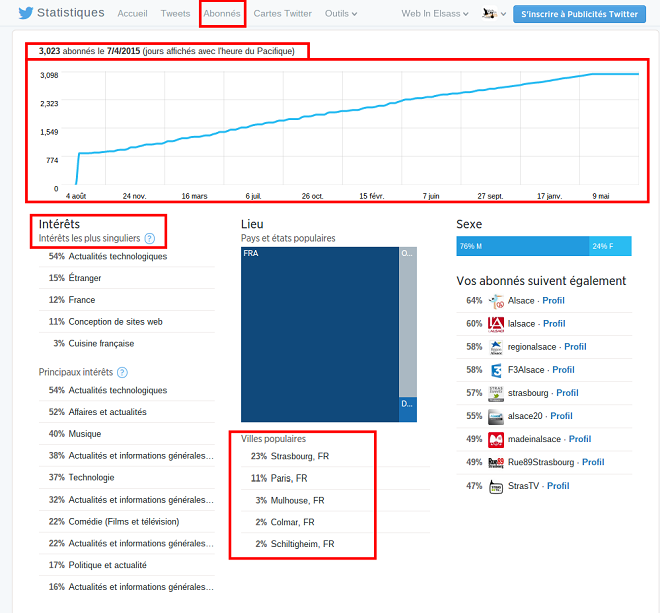This screenshot has height=613, width=660.
Task: Click the Twitter bird logo
Action: 26,13
